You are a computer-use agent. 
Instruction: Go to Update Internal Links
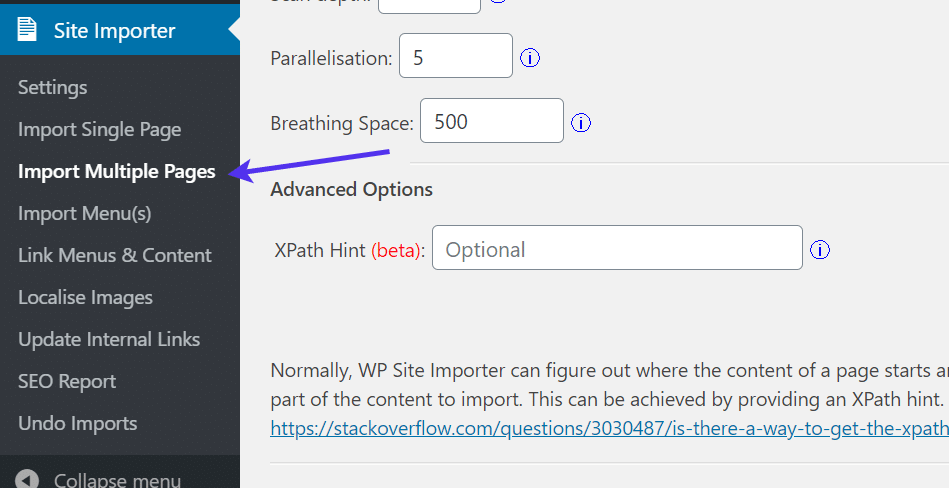pyautogui.click(x=108, y=340)
